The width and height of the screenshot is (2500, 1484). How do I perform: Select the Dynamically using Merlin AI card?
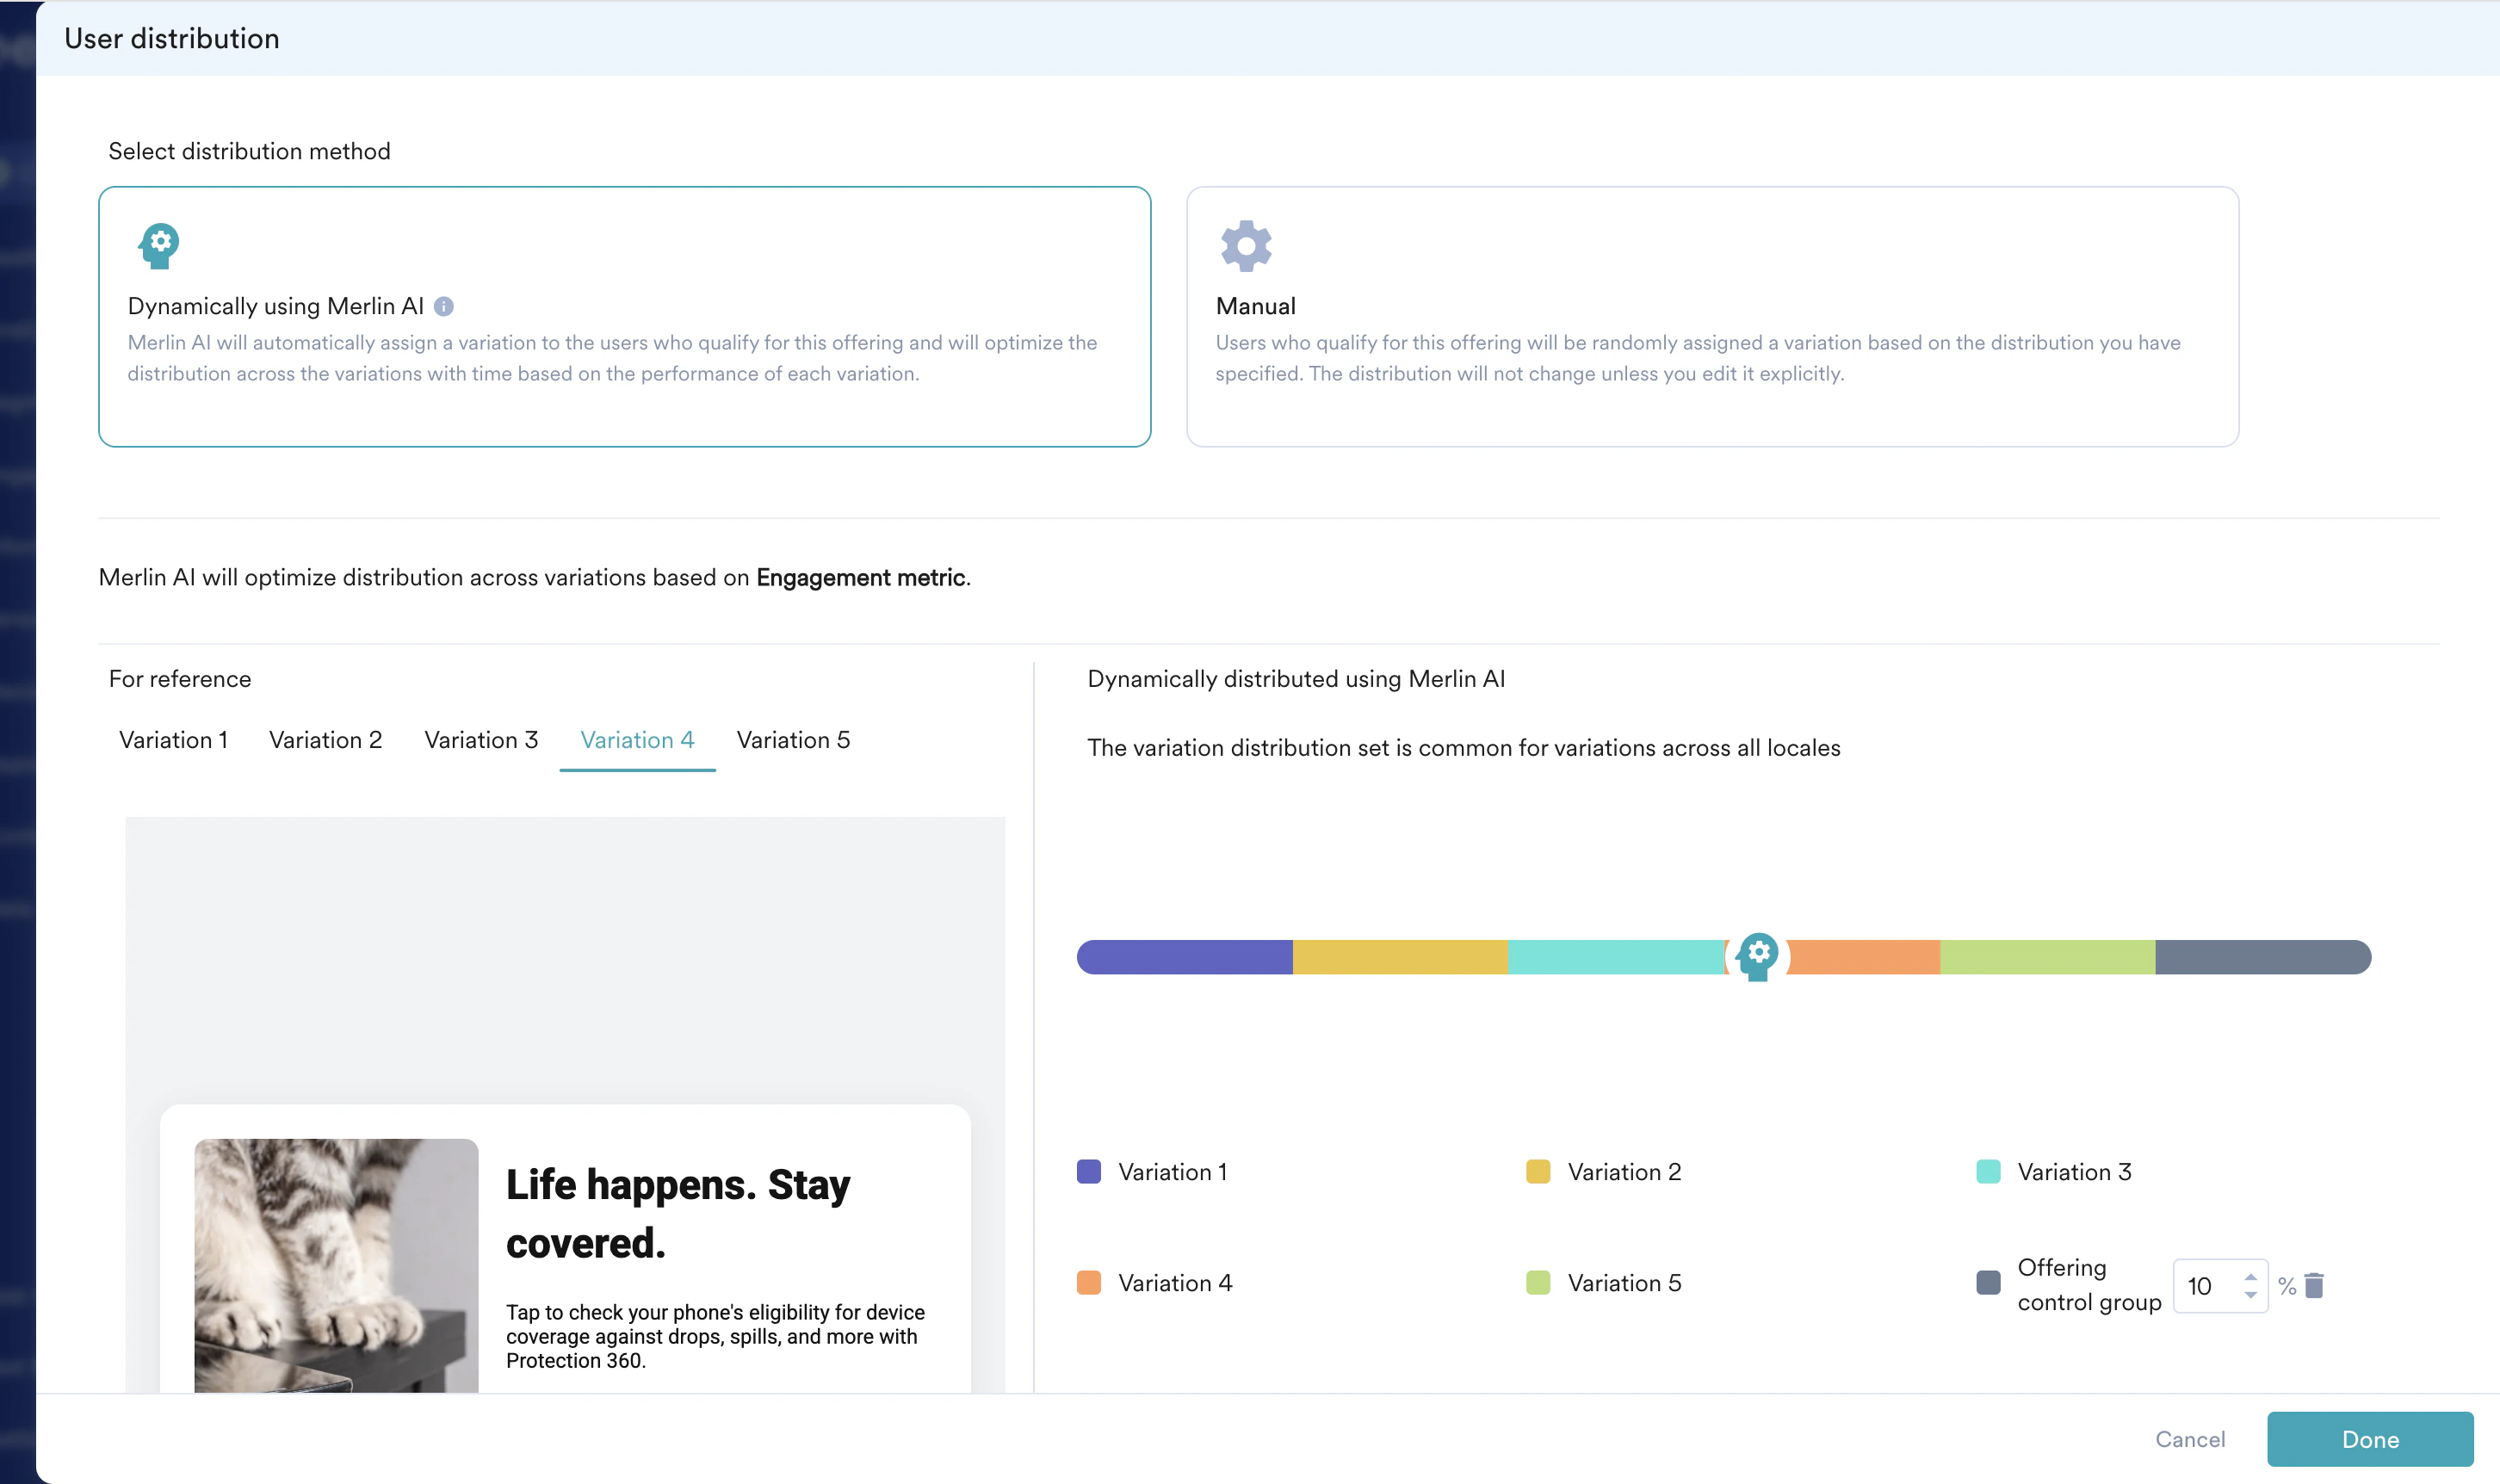click(x=624, y=316)
